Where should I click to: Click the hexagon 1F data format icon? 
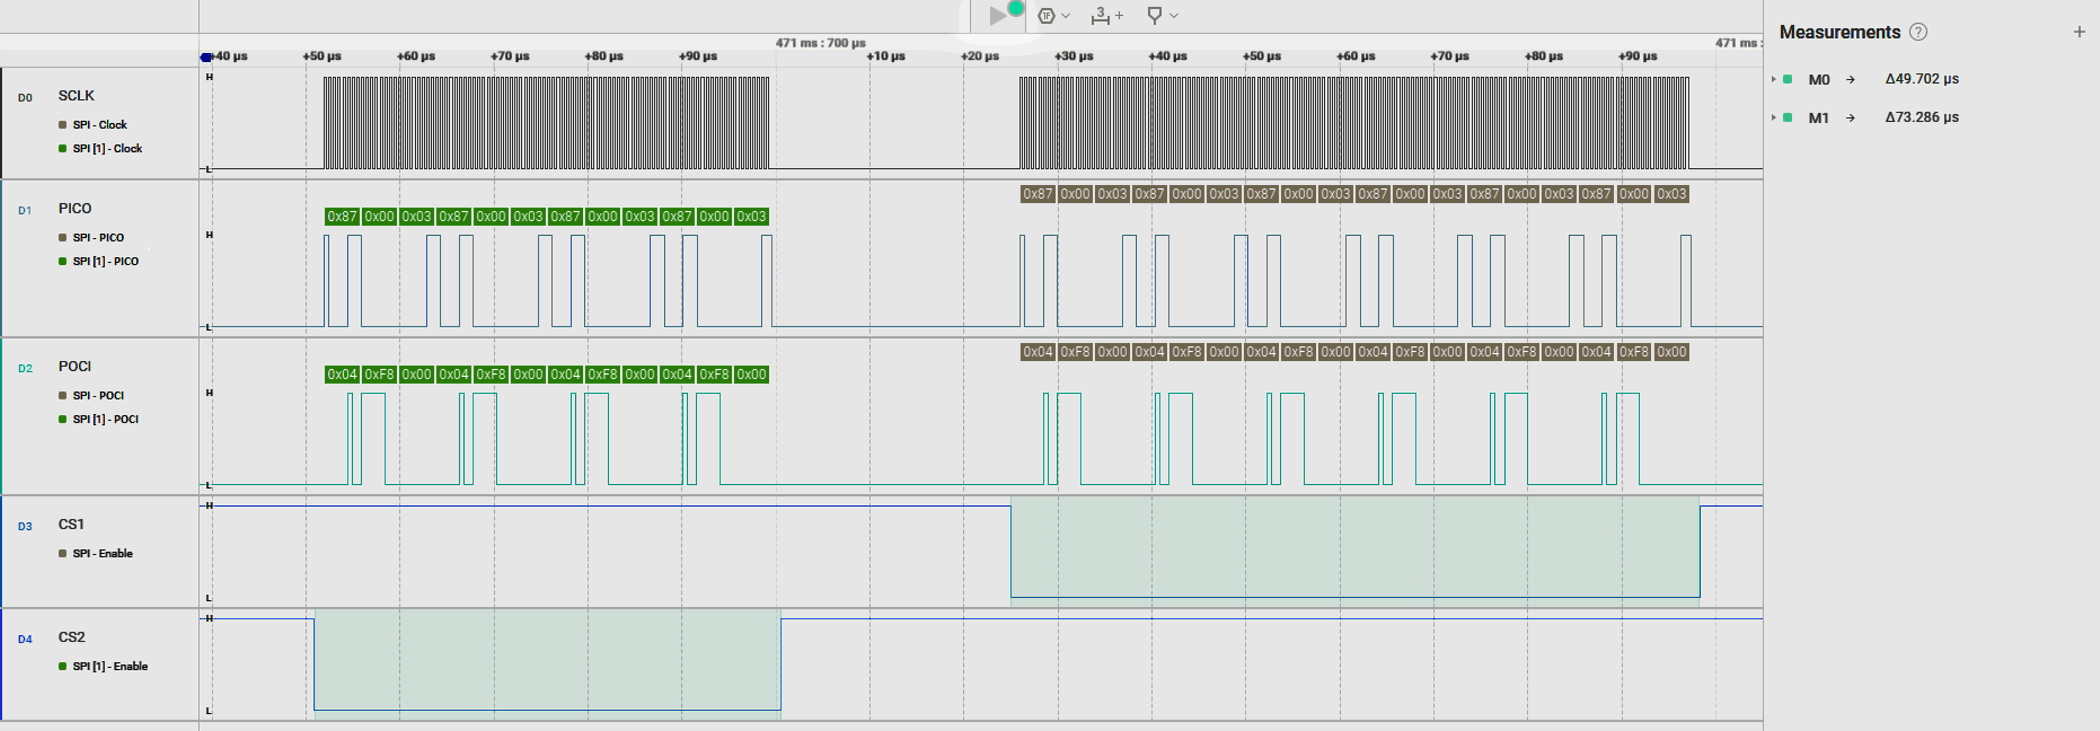(x=1046, y=16)
